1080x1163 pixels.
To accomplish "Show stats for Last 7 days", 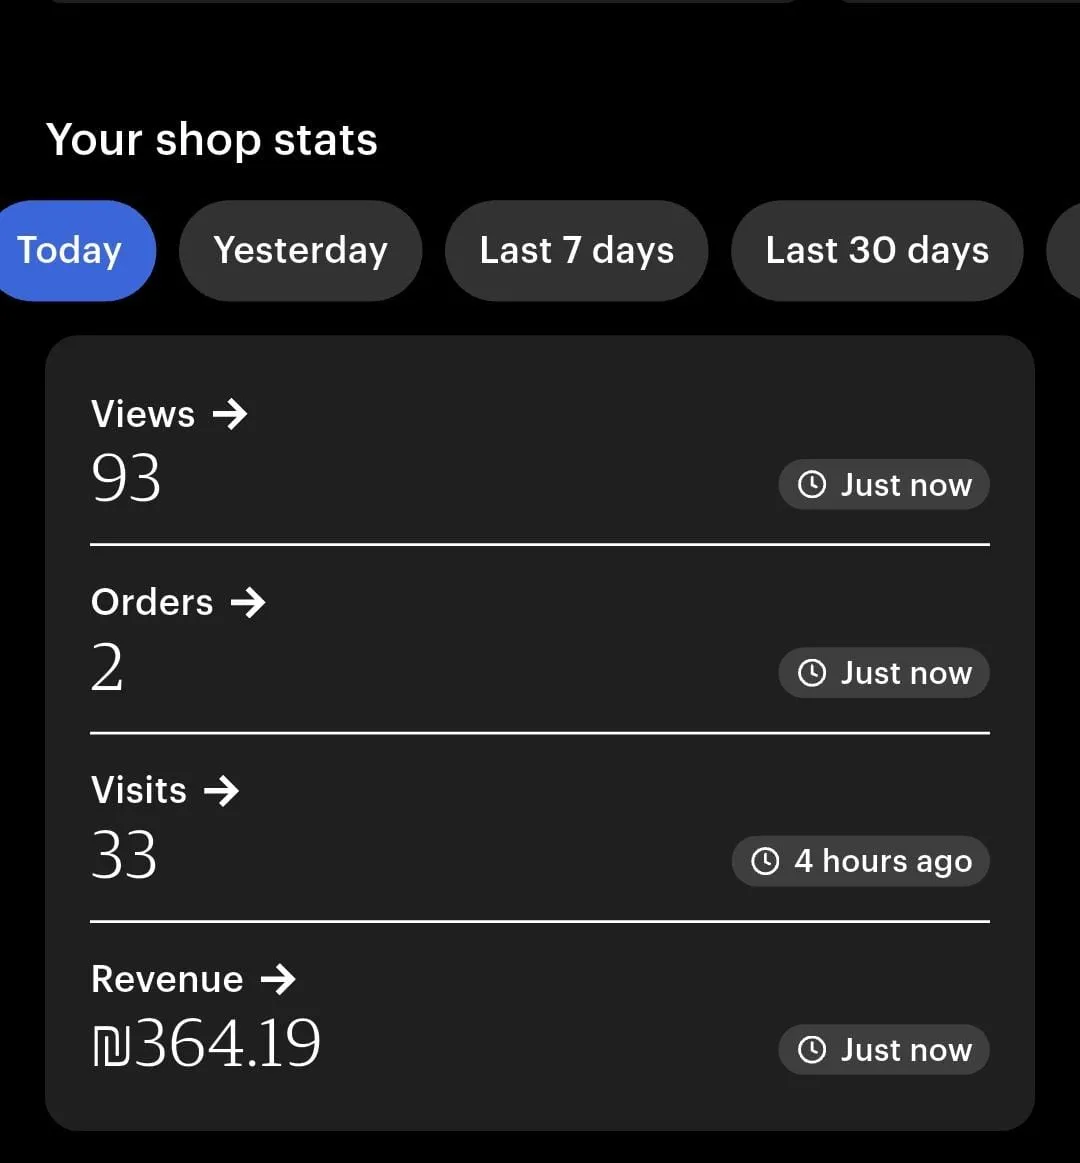I will pos(576,250).
